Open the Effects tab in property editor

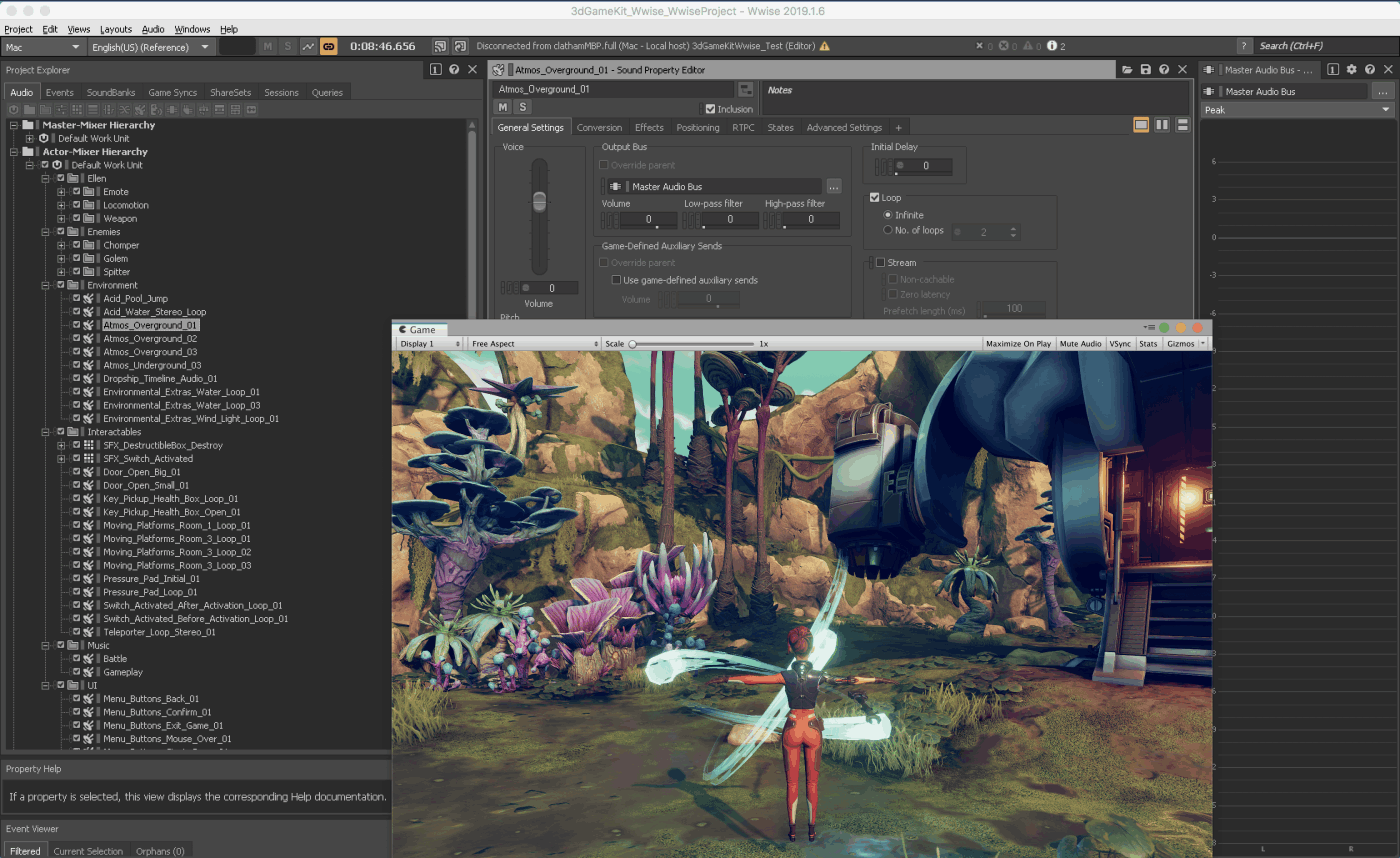pos(649,127)
